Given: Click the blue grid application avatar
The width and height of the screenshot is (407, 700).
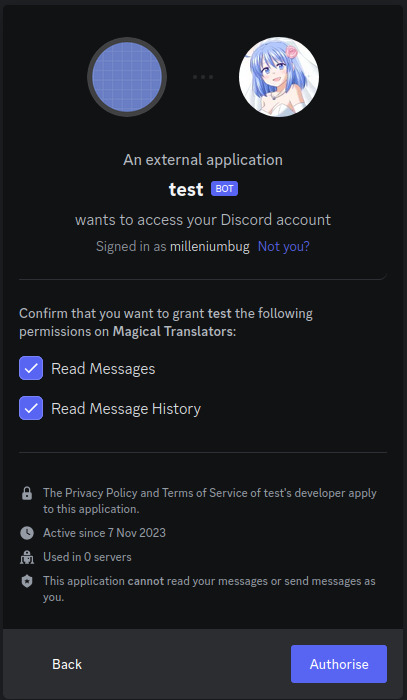Looking at the screenshot, I should (x=127, y=77).
